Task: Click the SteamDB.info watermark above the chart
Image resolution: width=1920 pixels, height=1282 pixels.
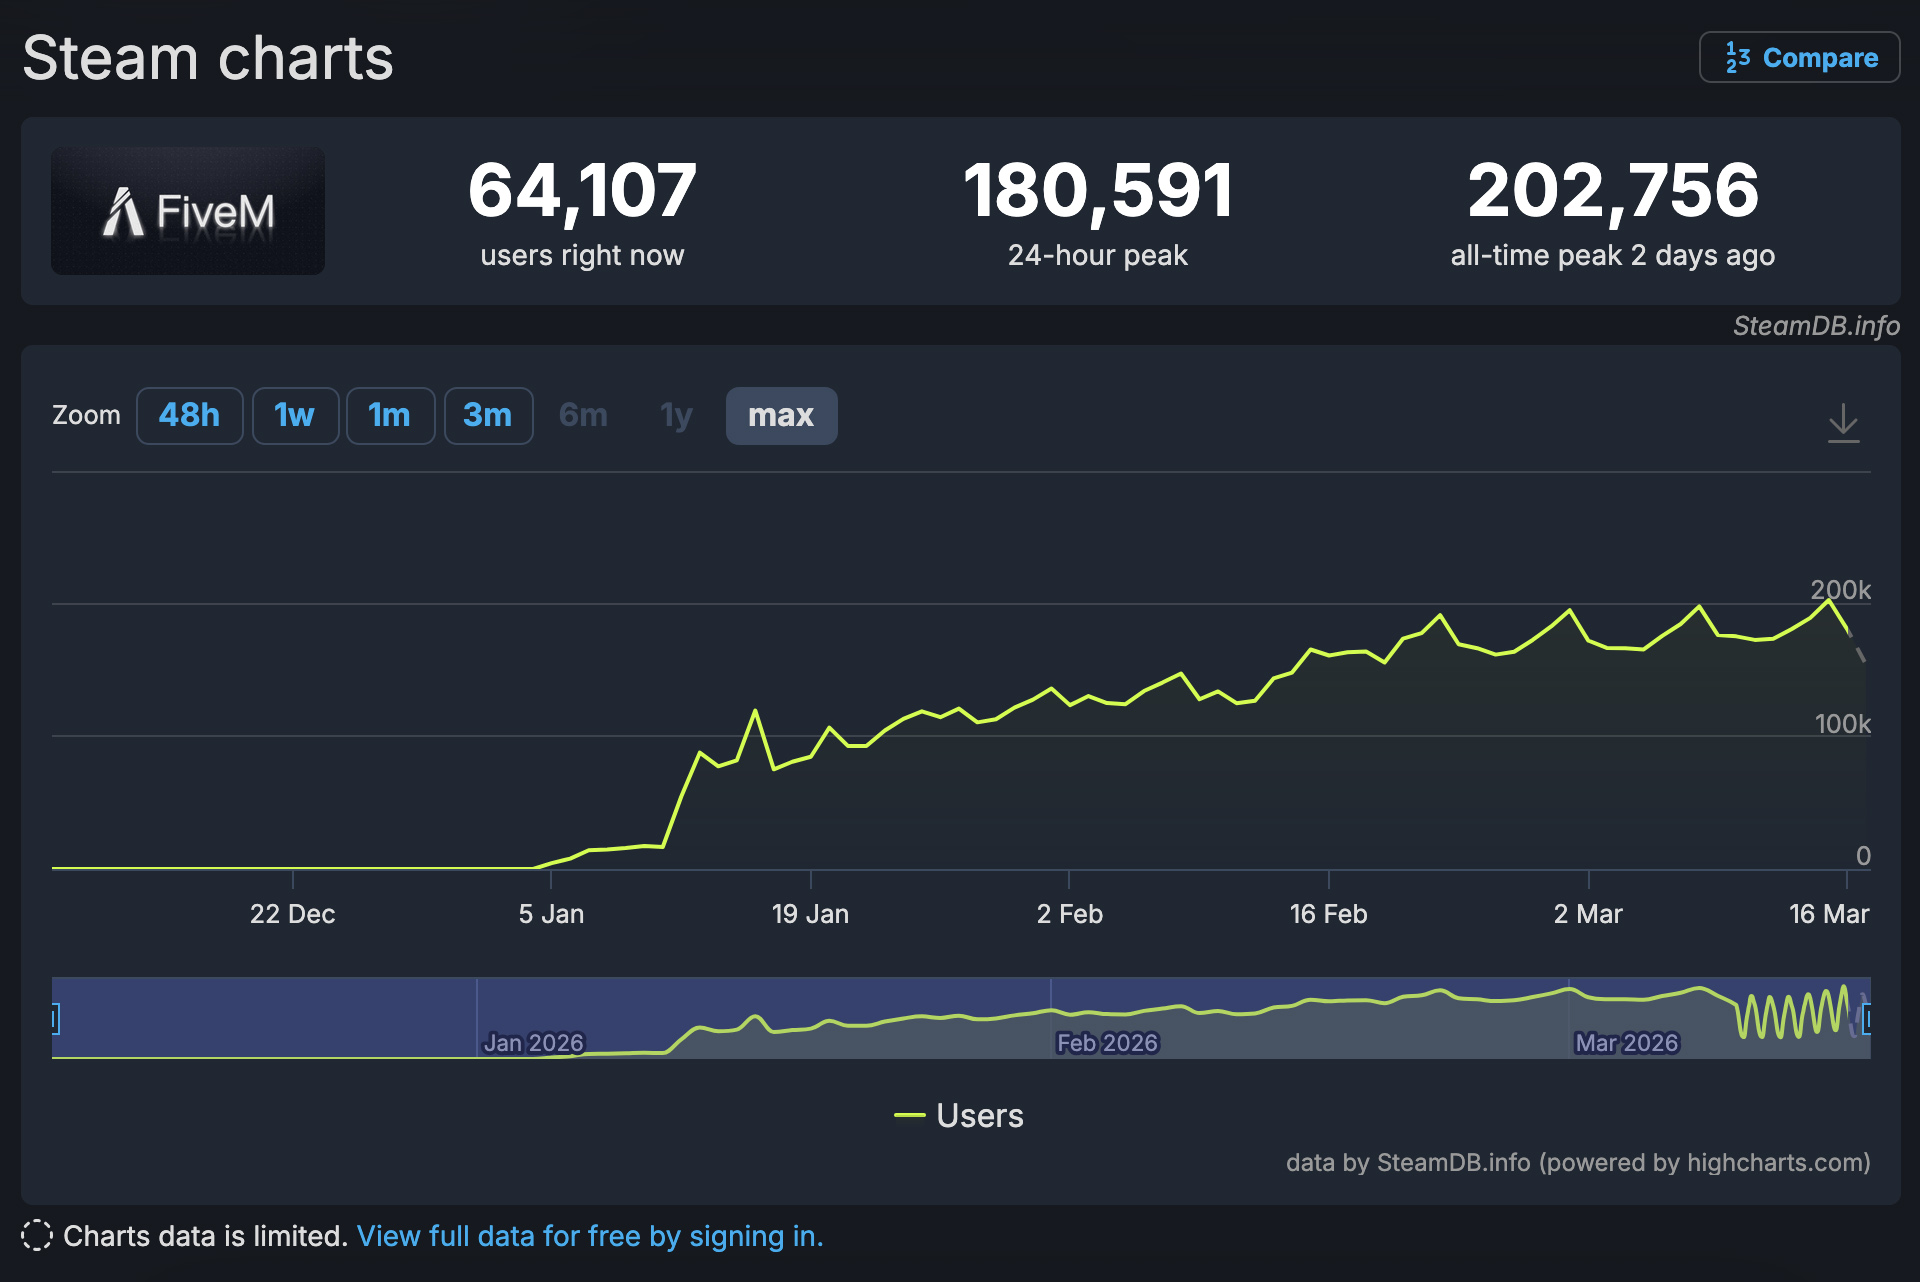Action: click(1814, 327)
